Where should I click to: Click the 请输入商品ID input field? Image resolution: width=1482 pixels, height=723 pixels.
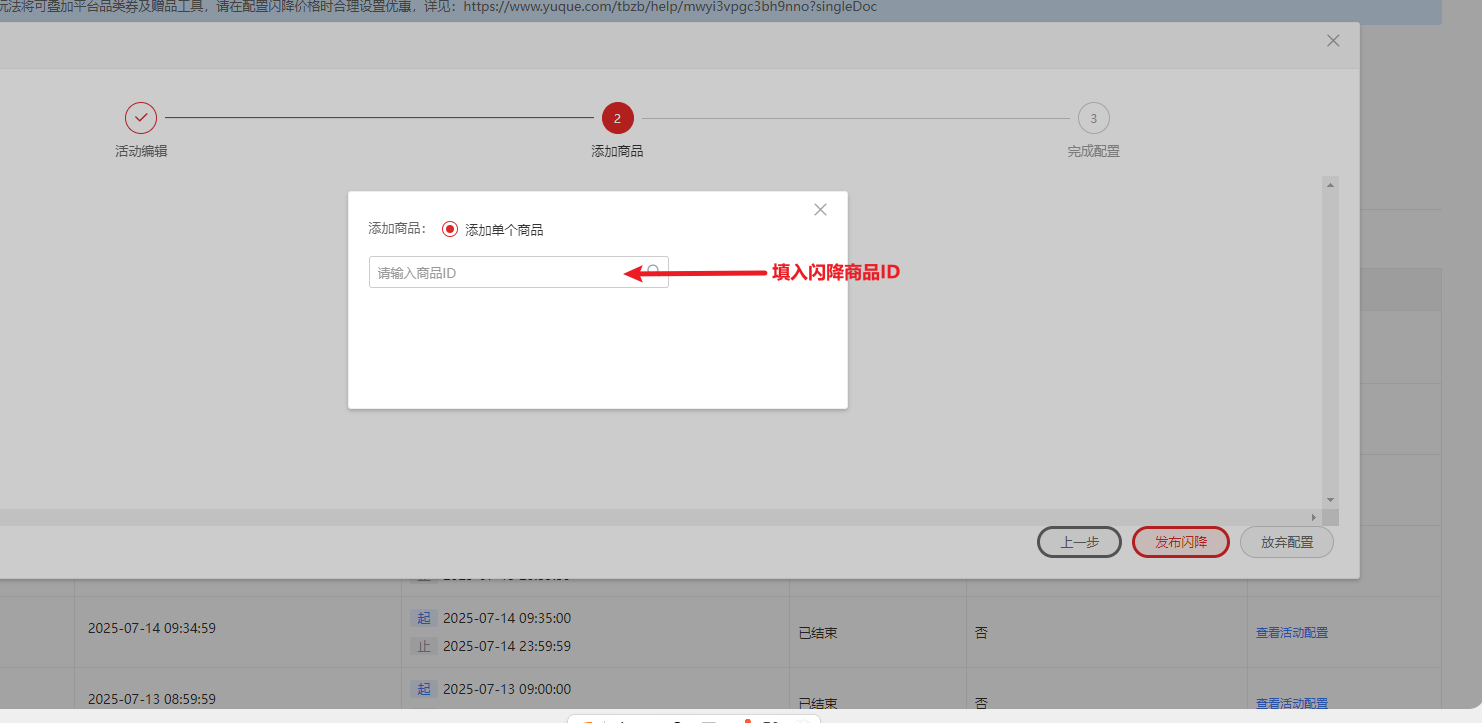(505, 273)
